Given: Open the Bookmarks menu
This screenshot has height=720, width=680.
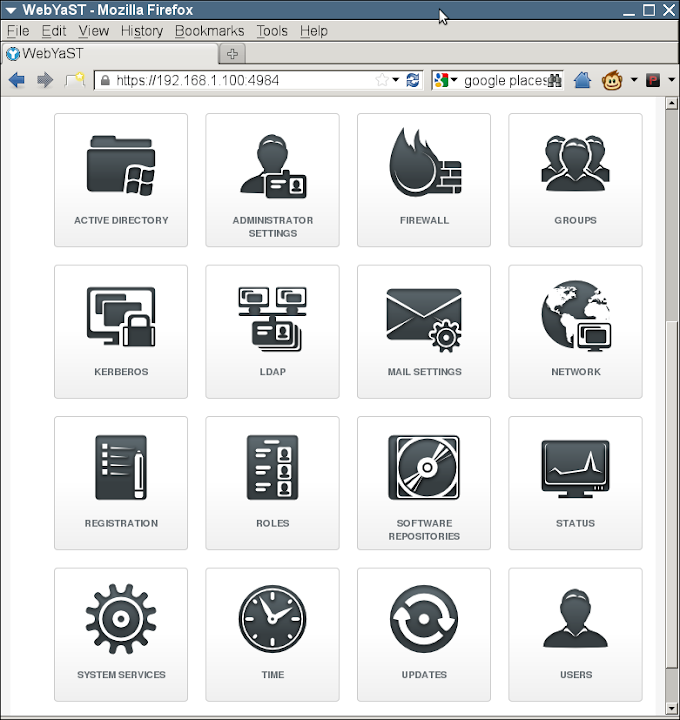Looking at the screenshot, I should pos(209,31).
